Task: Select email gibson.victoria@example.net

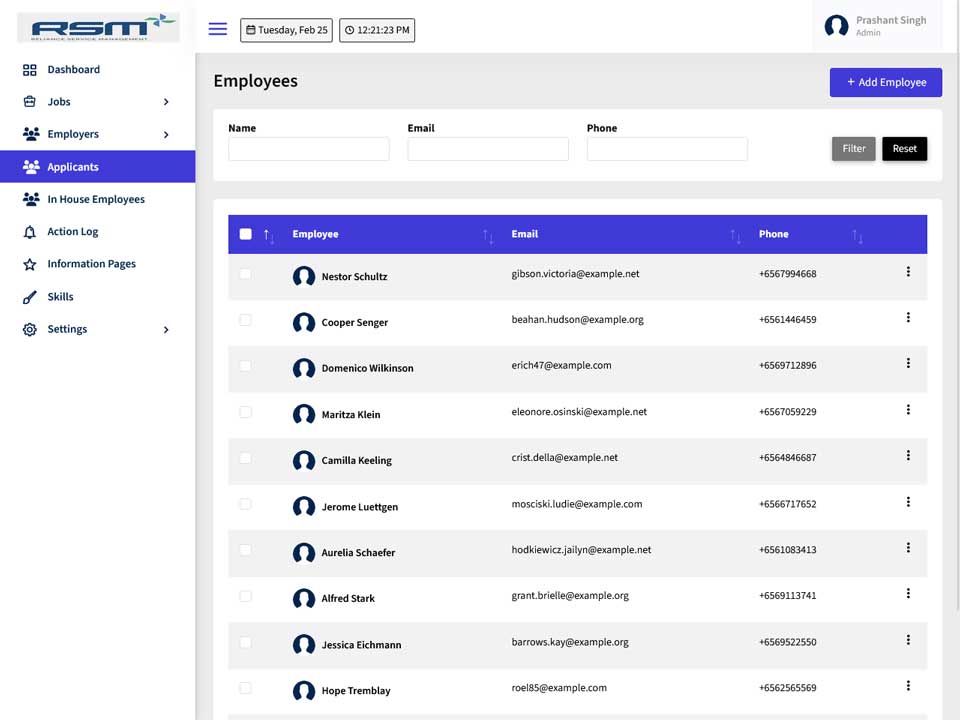Action: point(575,274)
